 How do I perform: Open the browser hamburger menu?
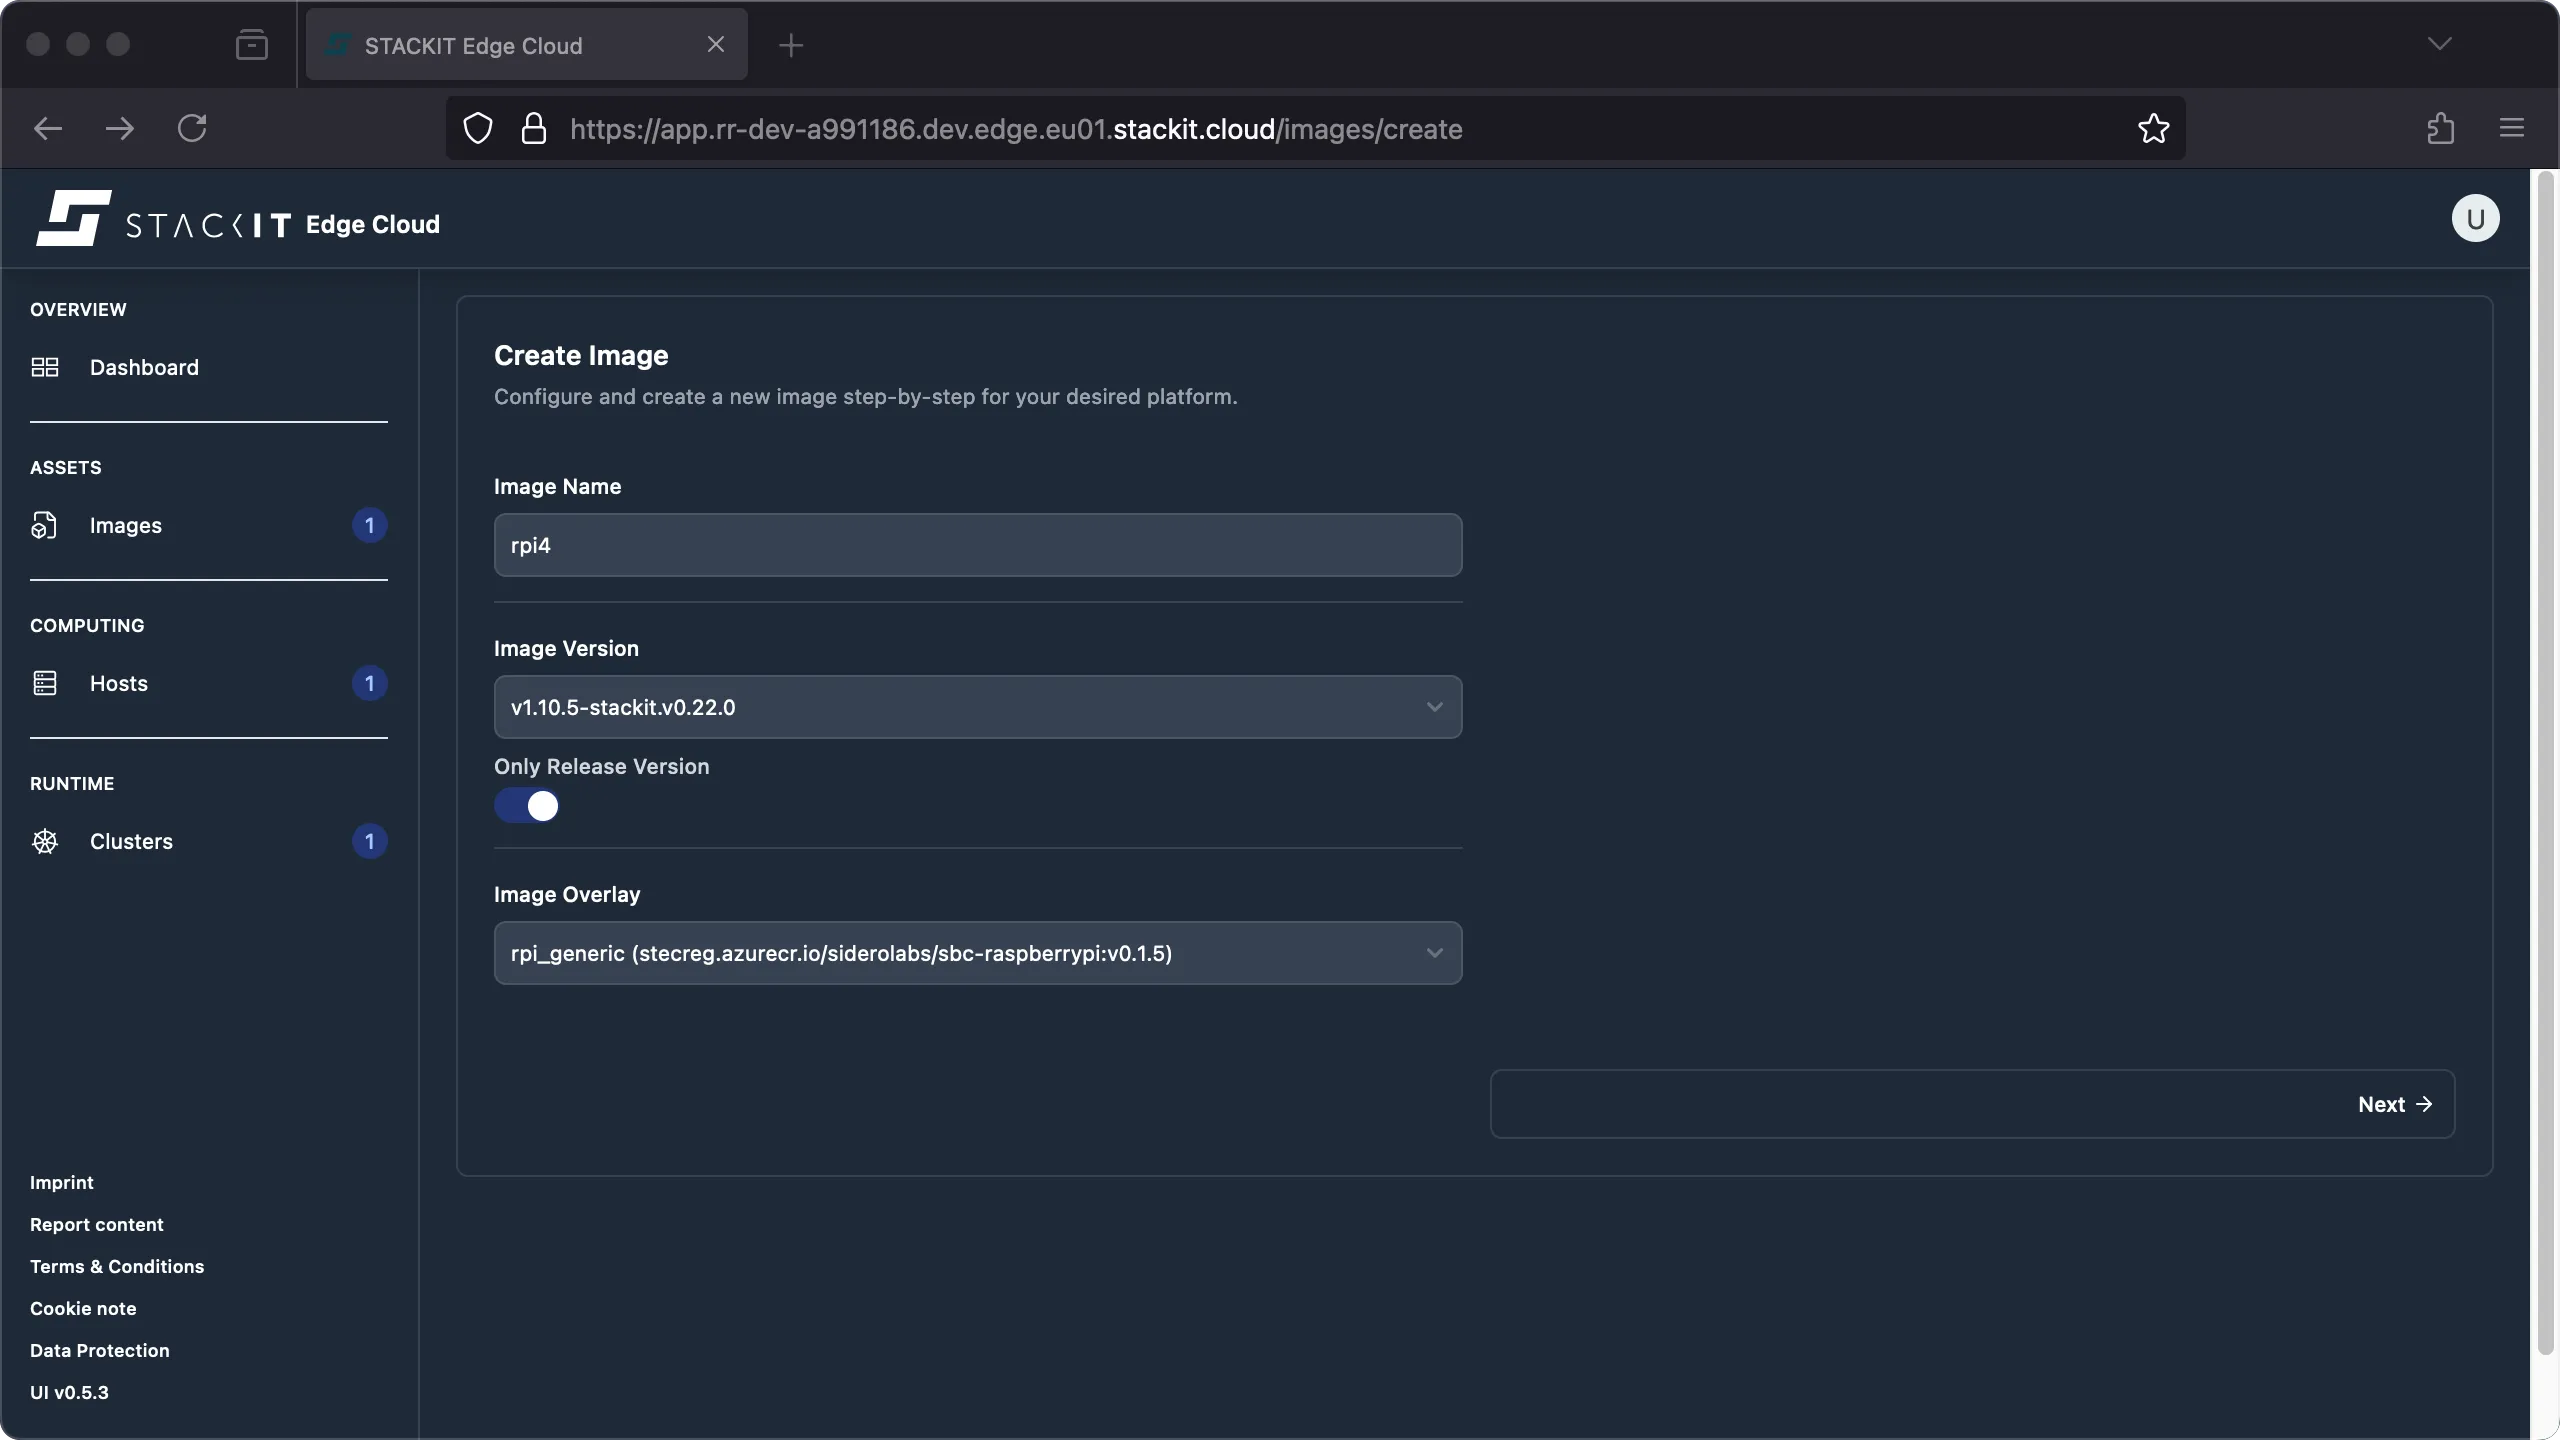[2510, 128]
